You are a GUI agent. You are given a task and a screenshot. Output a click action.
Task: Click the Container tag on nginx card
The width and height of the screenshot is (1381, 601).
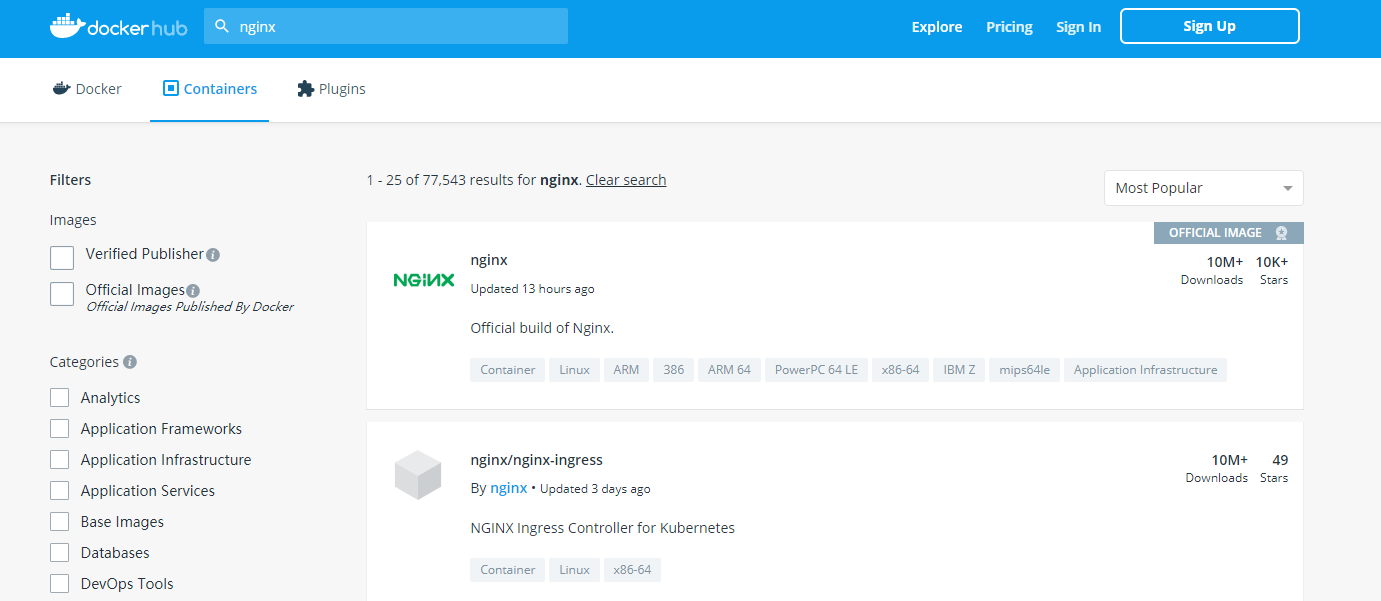[508, 370]
